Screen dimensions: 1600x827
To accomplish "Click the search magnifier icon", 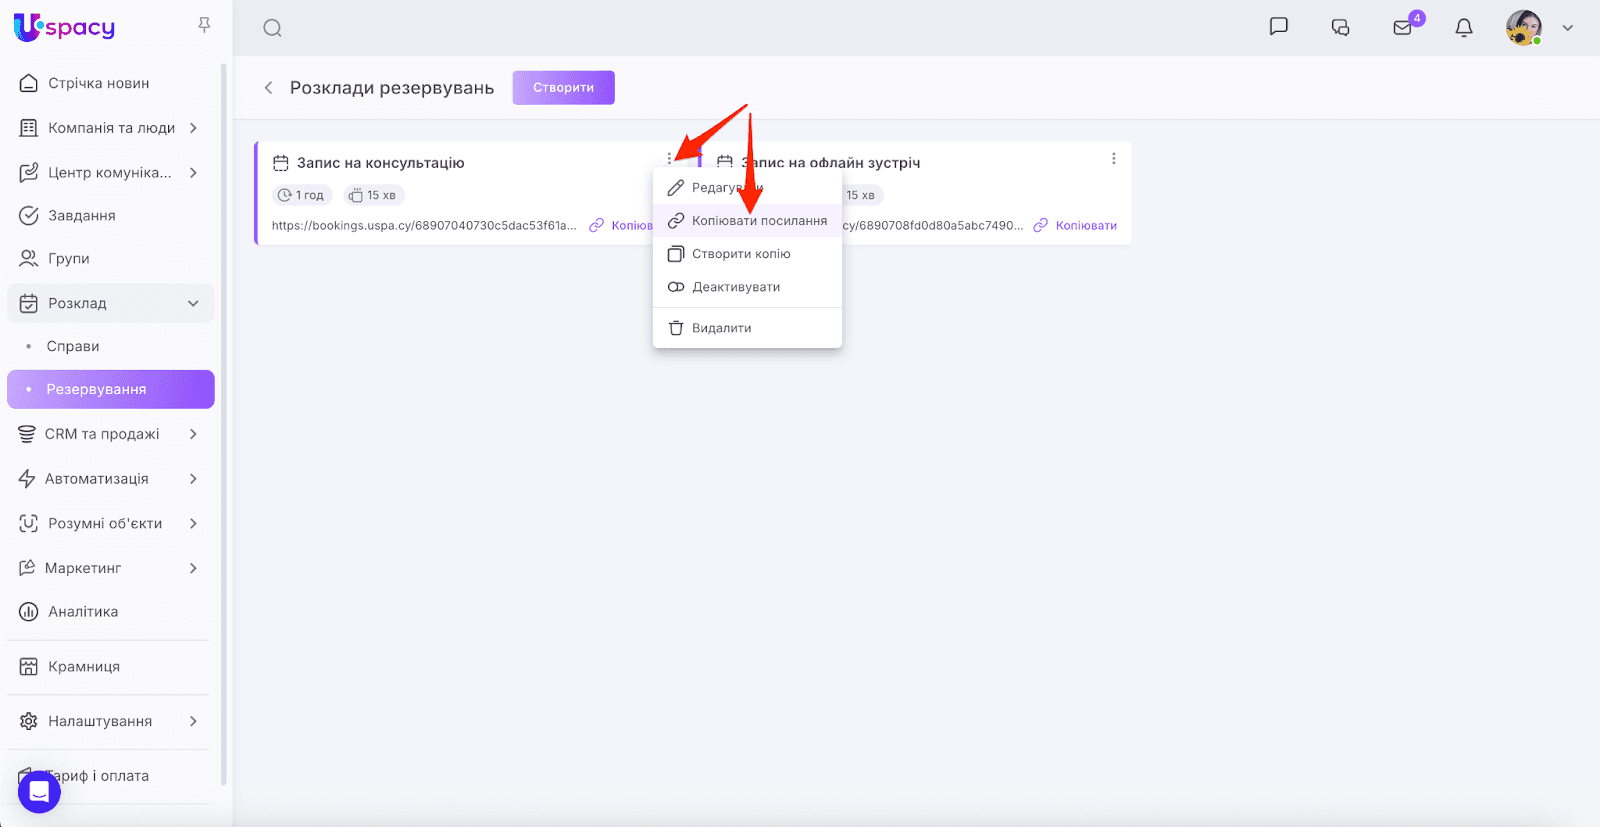I will point(272,28).
